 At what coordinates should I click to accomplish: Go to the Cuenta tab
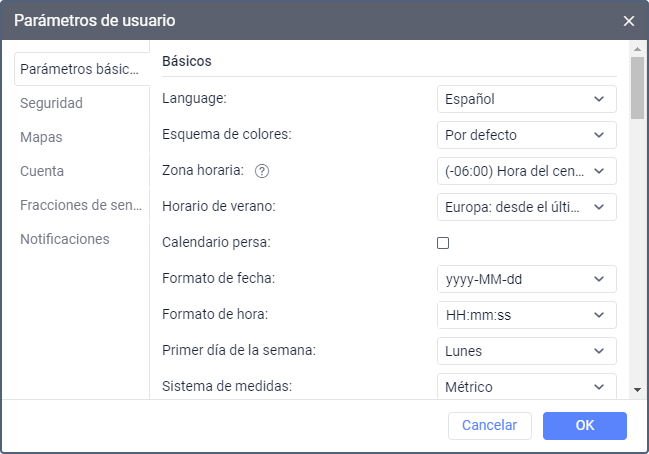(42, 171)
